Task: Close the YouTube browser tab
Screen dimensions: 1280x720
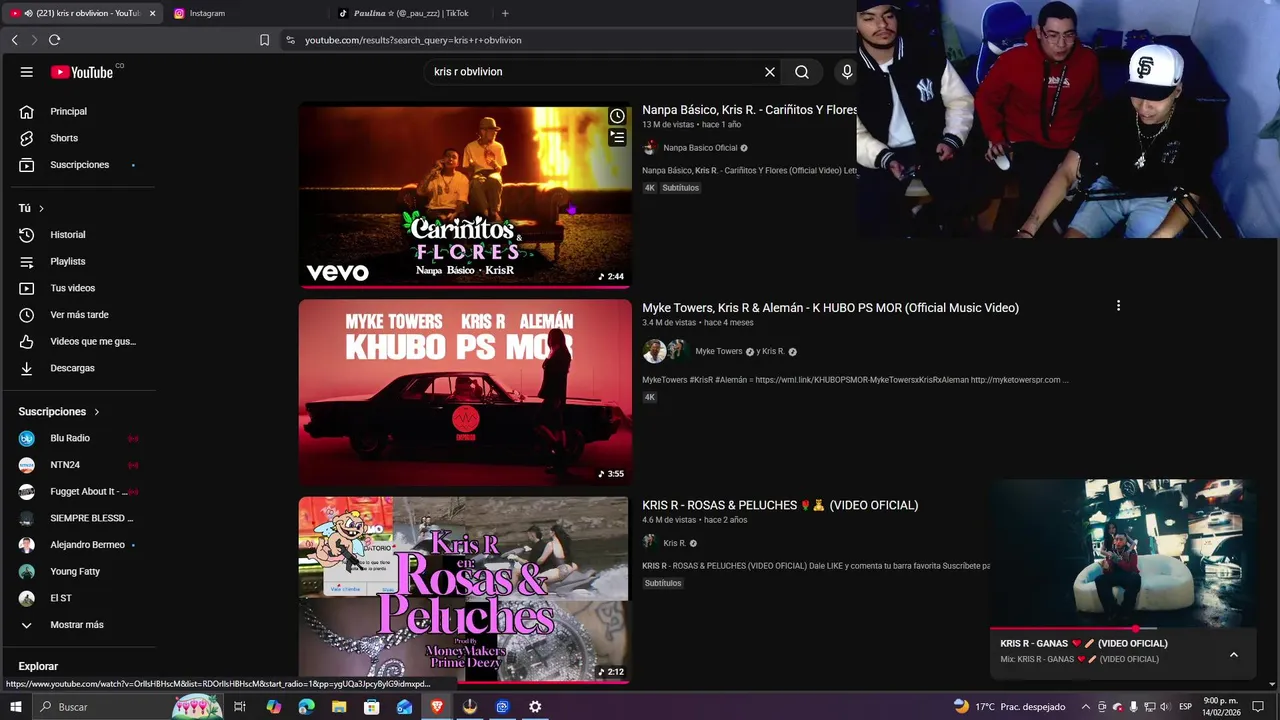Action: pos(153,13)
